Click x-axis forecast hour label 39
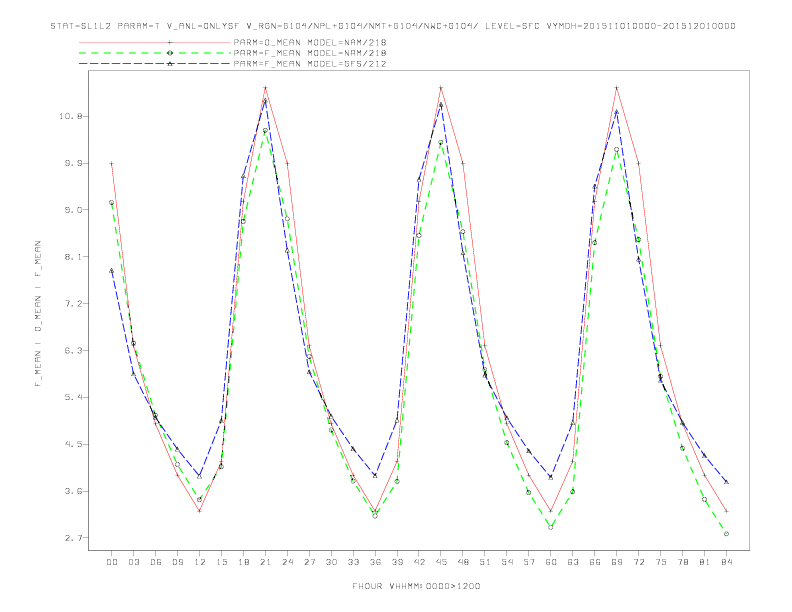Image resolution: width=792 pixels, height=612 pixels. coord(397,562)
